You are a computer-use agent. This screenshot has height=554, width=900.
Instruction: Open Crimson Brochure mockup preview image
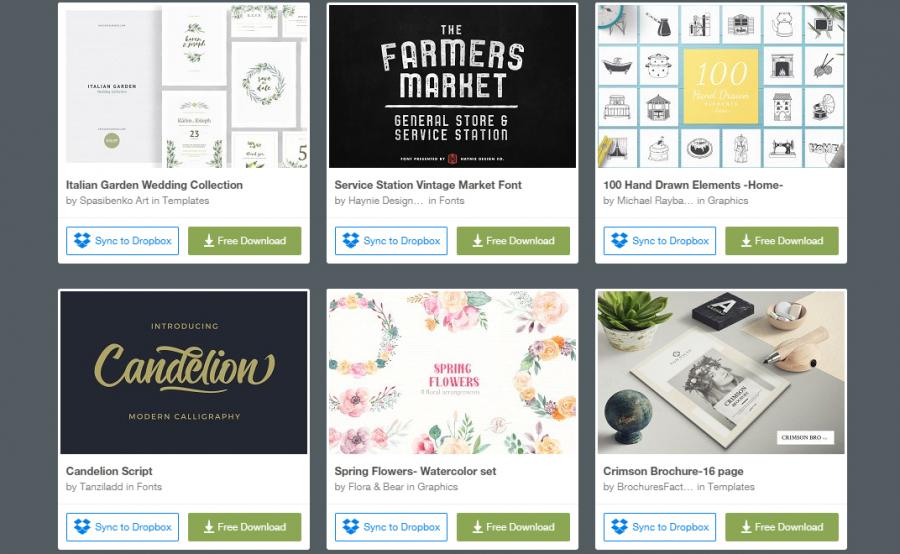point(721,372)
